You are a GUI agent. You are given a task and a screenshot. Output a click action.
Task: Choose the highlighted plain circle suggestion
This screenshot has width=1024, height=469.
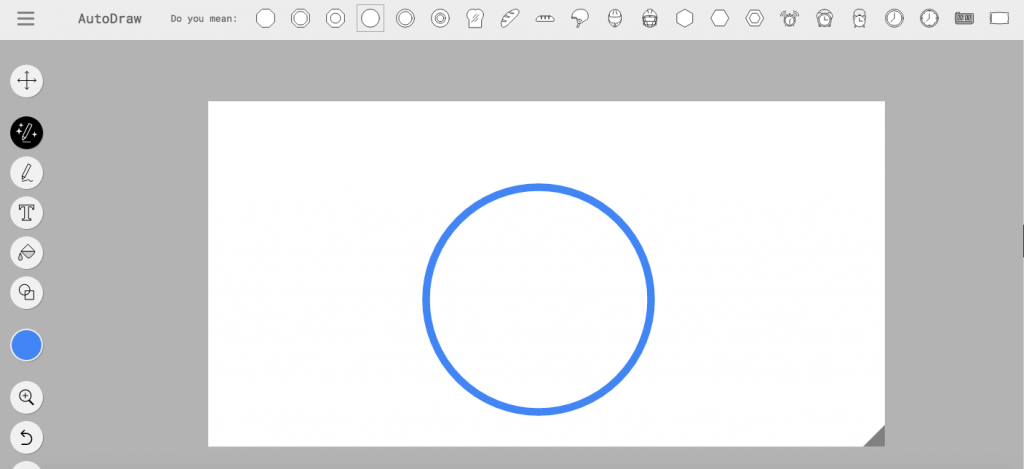coord(370,18)
